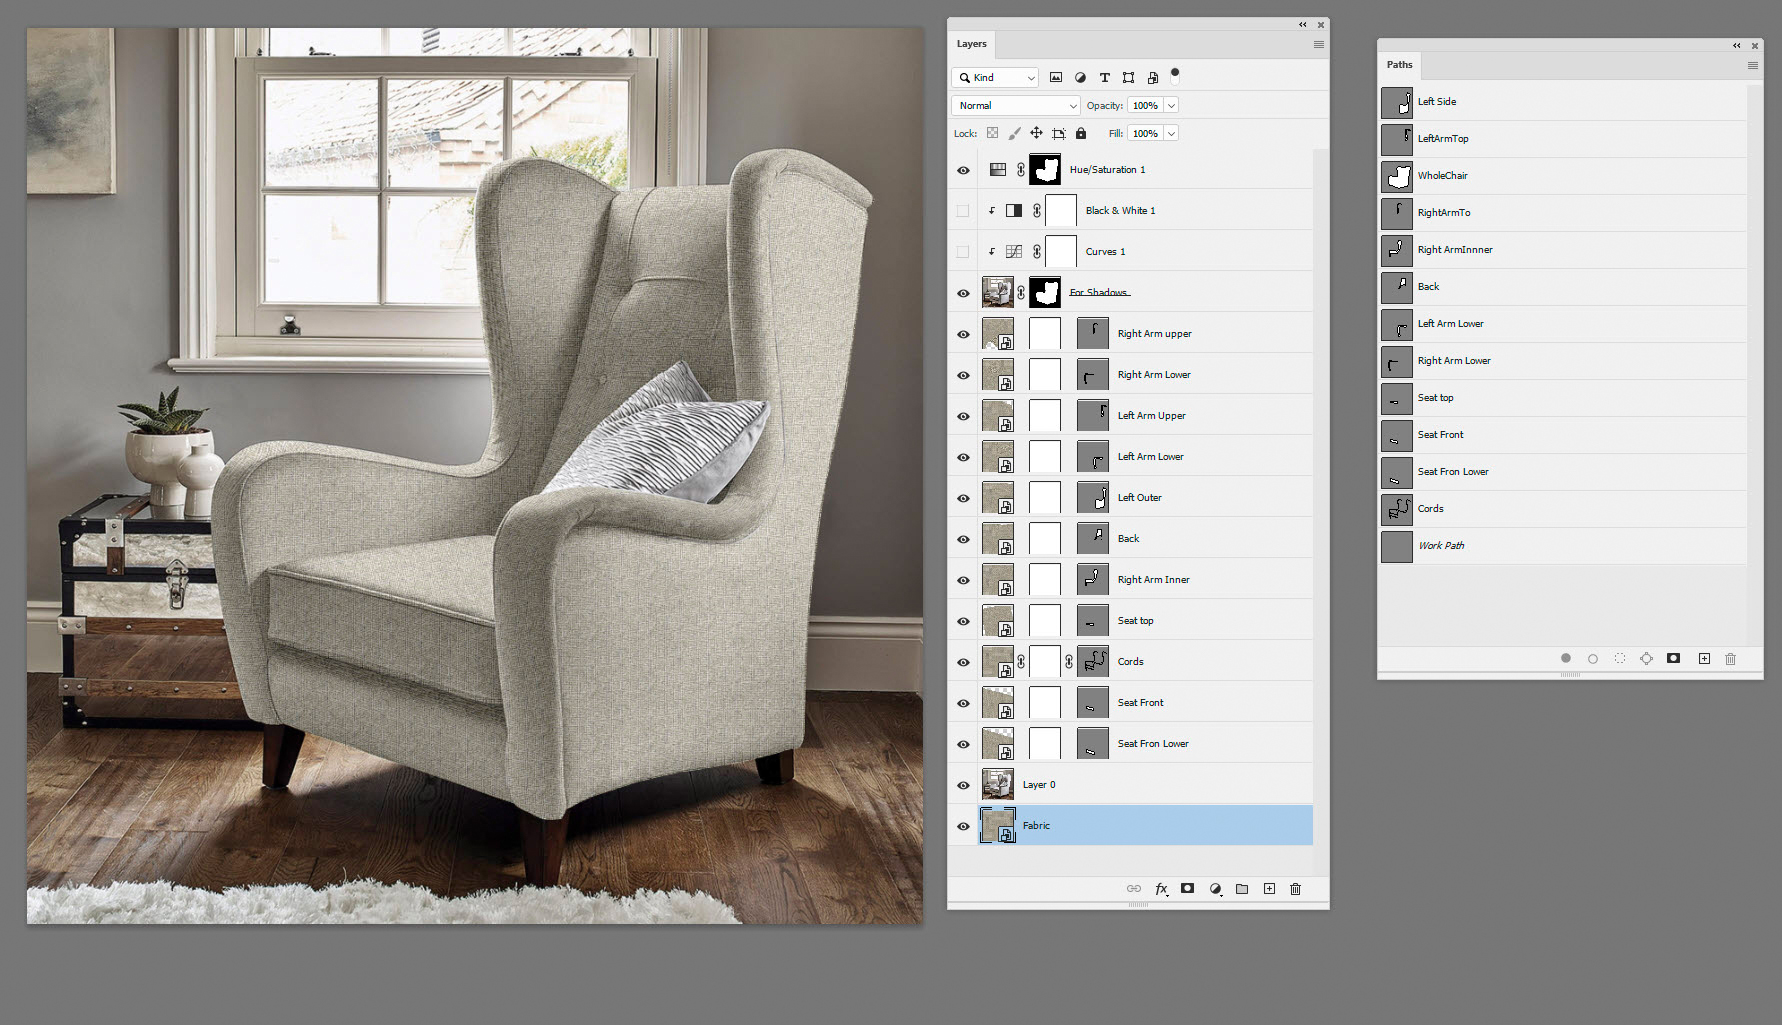This screenshot has width=1782, height=1025.
Task: Click the Create new group folder icon
Action: pos(1241,888)
